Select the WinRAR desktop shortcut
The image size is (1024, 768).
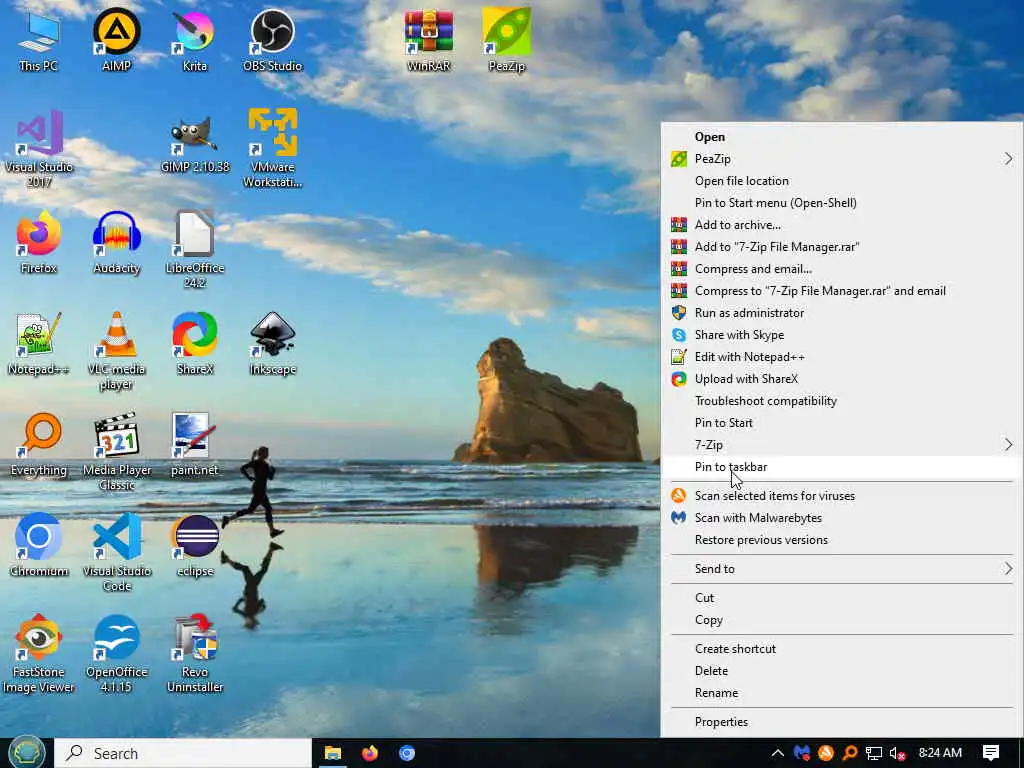tap(428, 40)
